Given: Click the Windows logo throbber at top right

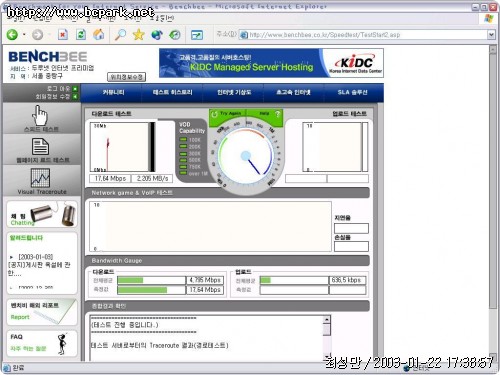Looking at the screenshot, I should point(489,18).
